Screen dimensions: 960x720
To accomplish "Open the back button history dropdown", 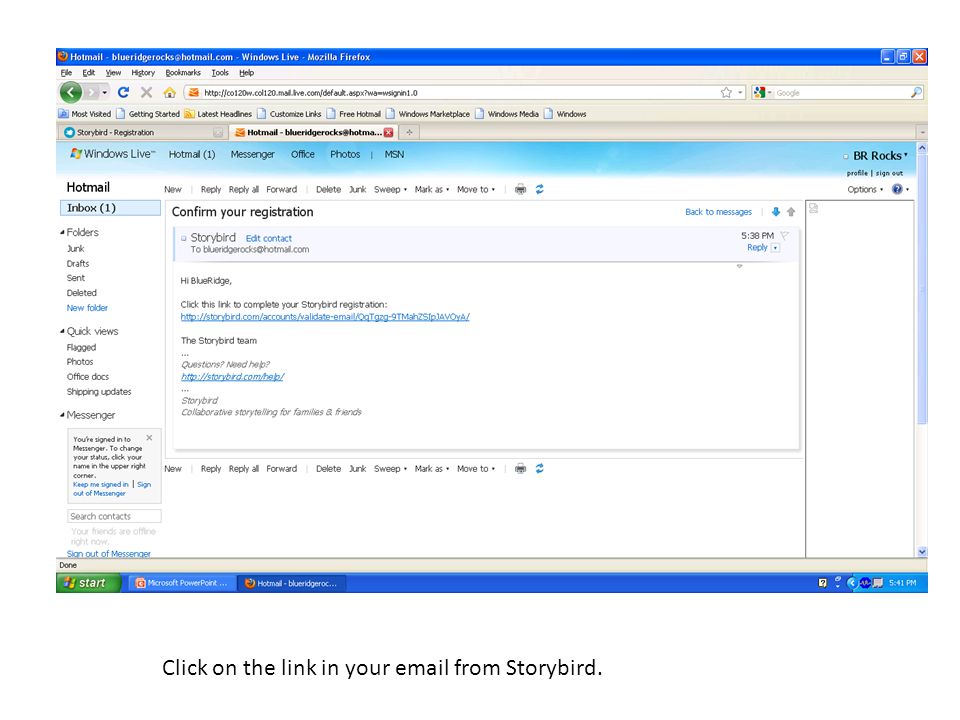I will tap(105, 92).
